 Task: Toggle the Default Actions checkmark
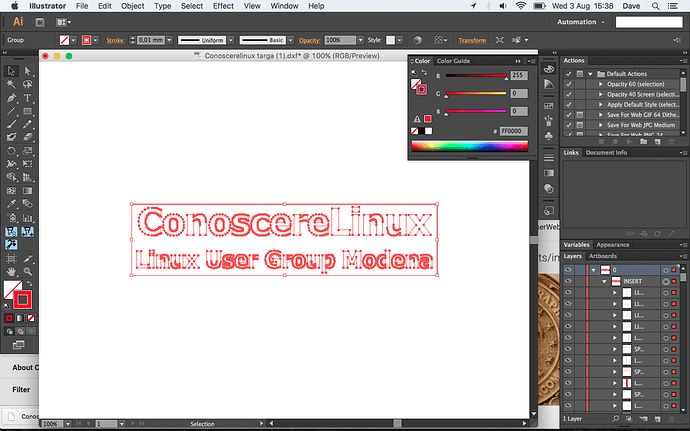[x=569, y=74]
